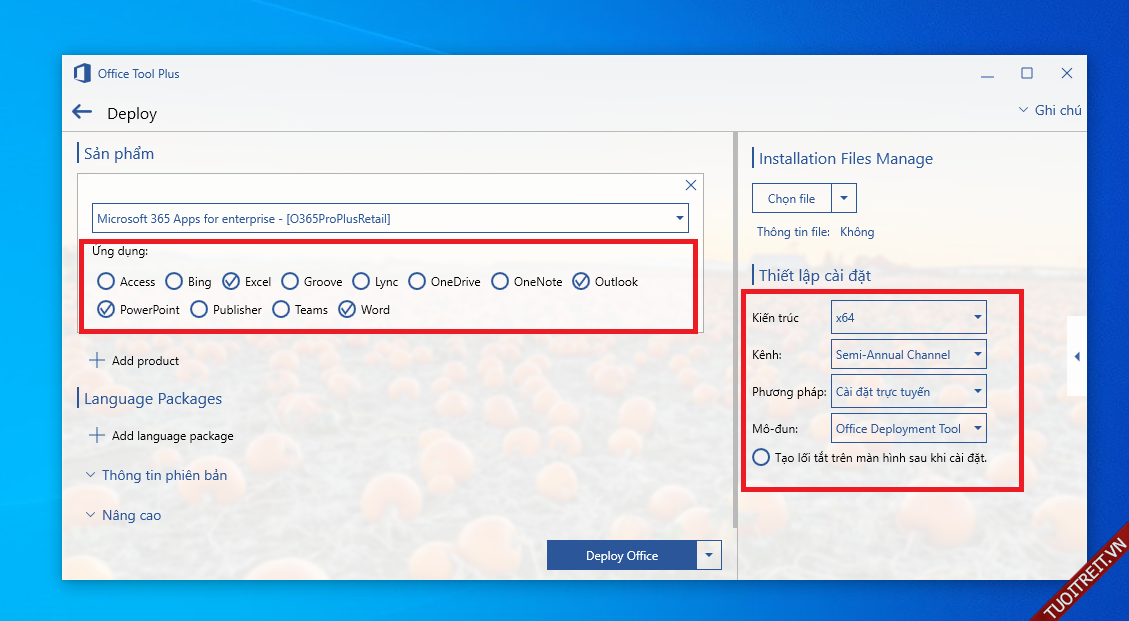This screenshot has width=1129, height=621.
Task: Enable the Access application checkbox
Action: [106, 282]
